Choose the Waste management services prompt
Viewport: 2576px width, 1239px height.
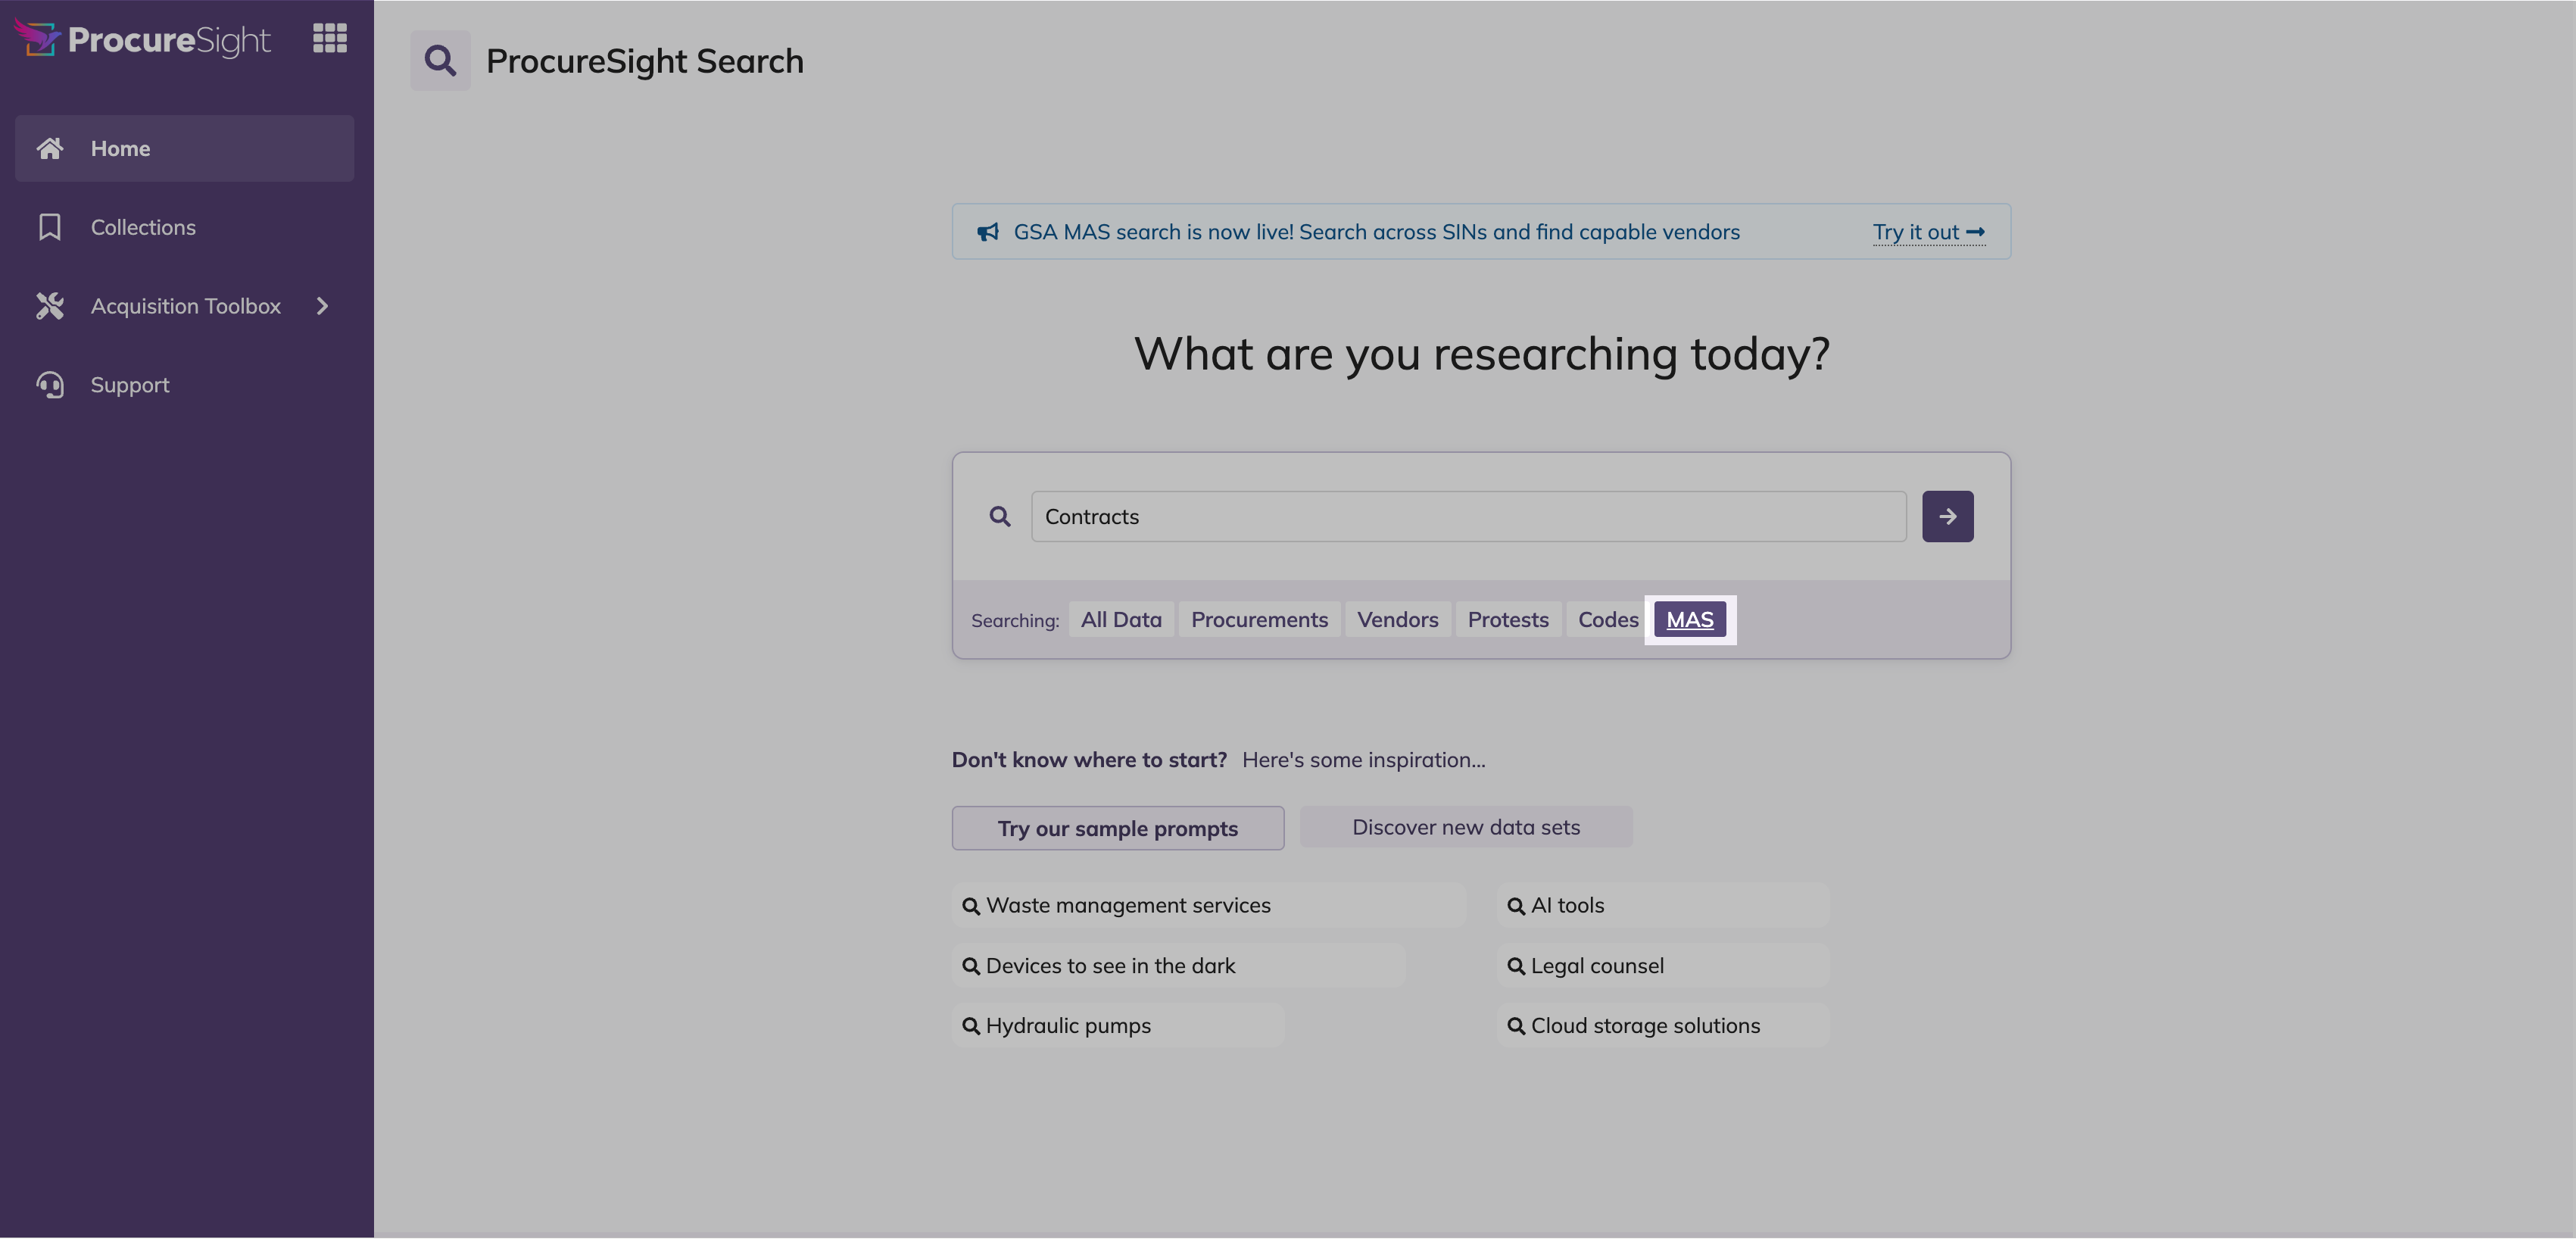pyautogui.click(x=1209, y=905)
